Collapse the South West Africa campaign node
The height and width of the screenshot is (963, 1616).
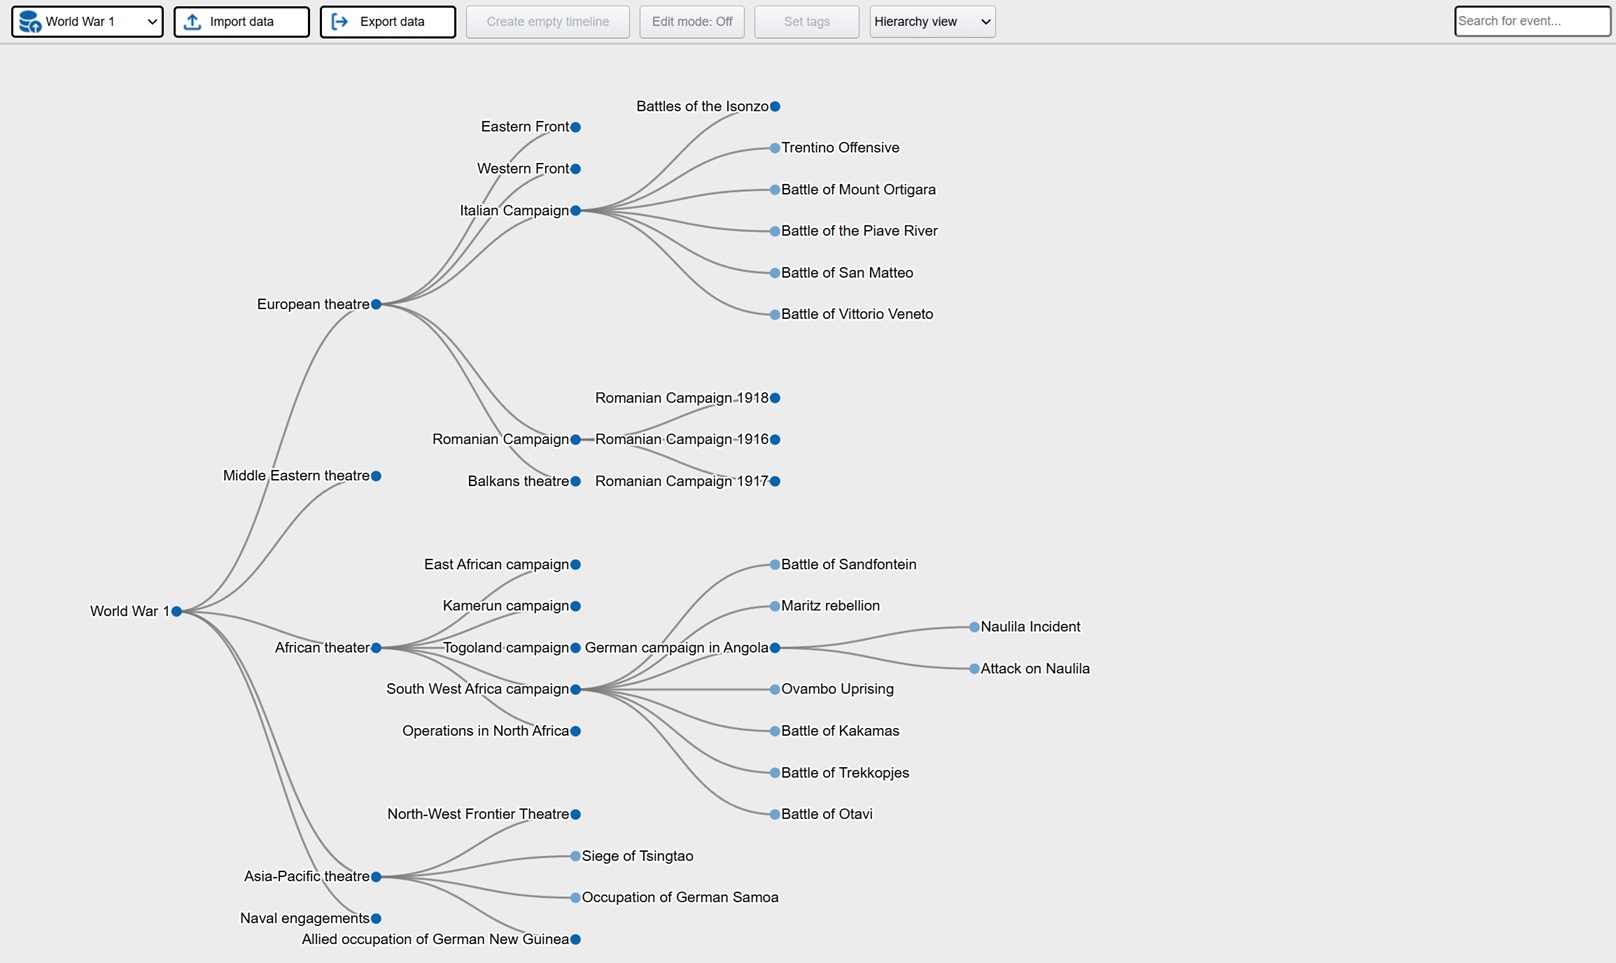tap(575, 689)
